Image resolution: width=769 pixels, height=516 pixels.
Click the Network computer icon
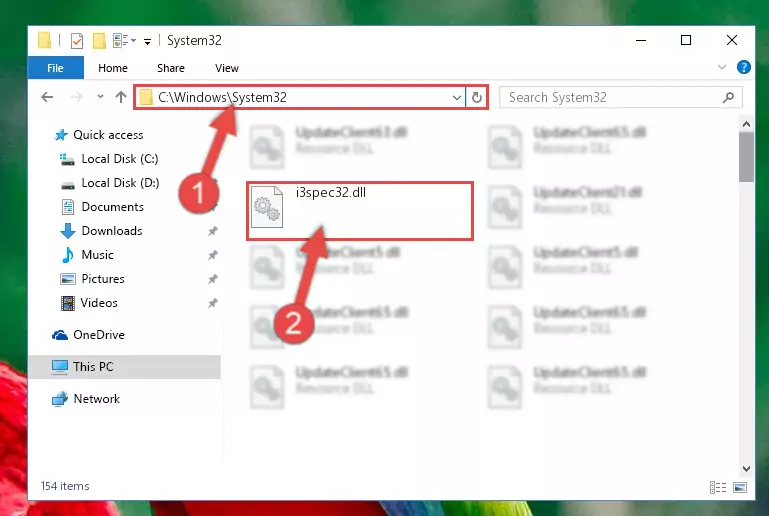(60, 399)
